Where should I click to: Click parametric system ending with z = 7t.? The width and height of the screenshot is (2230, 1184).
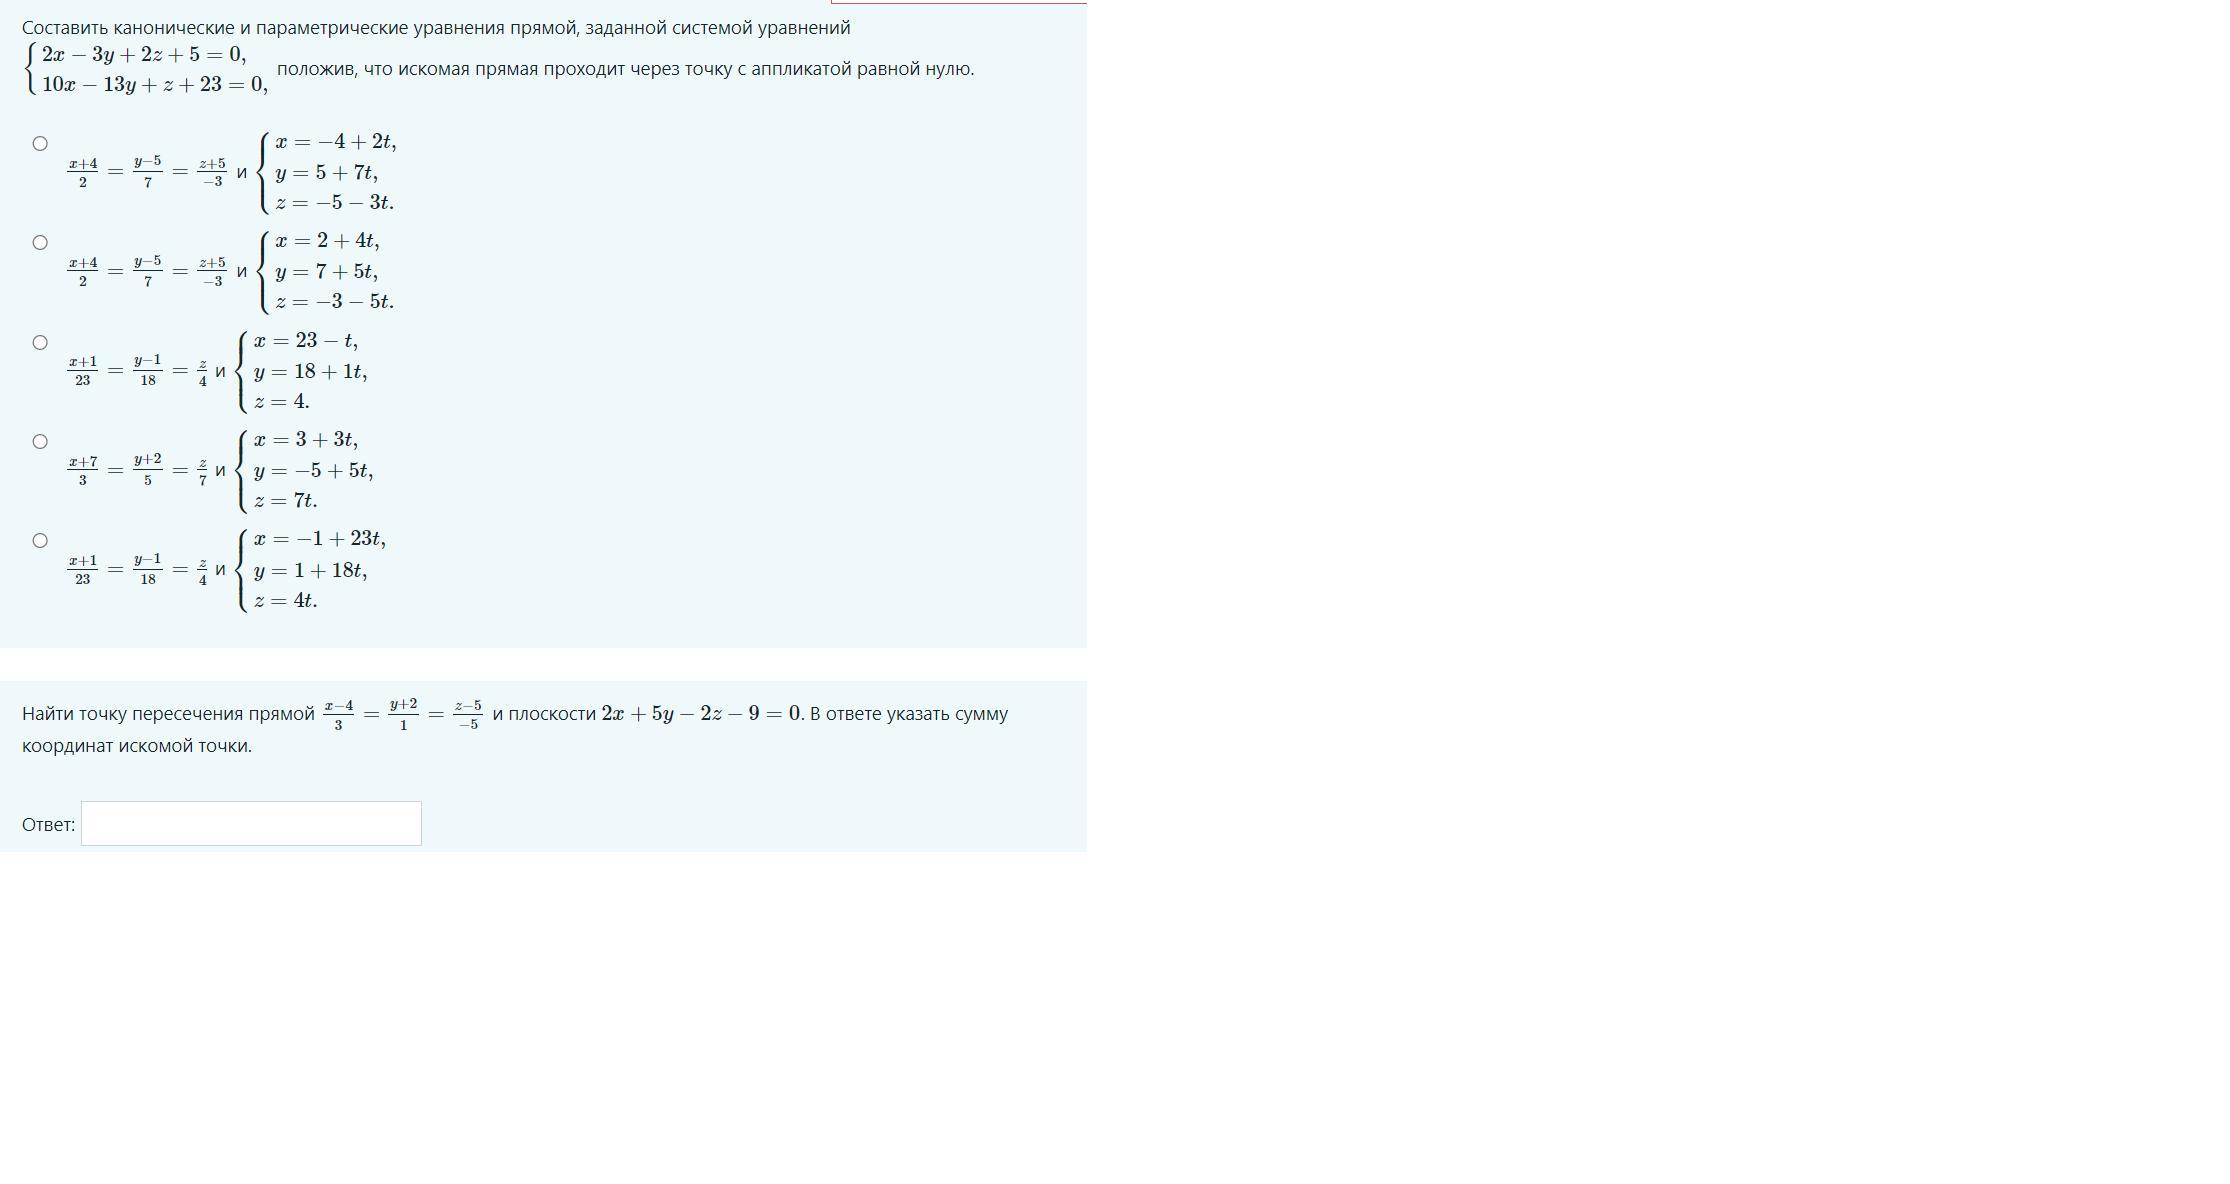pos(306,470)
